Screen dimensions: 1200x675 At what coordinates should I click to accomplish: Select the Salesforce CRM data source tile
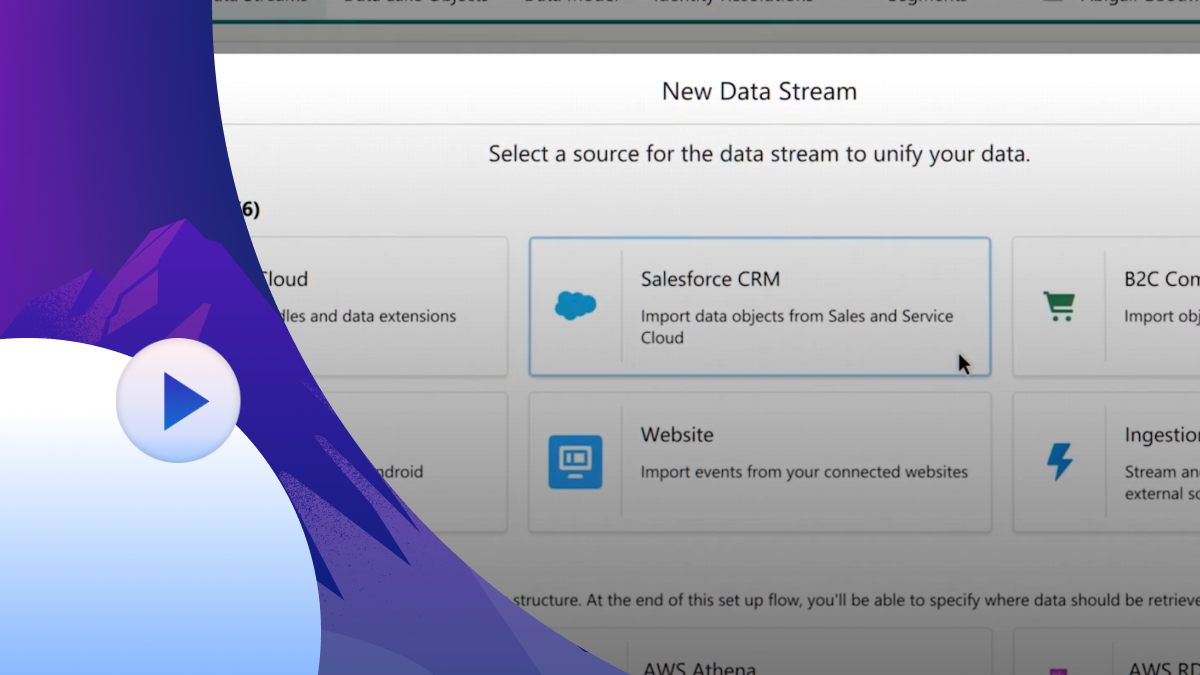tap(760, 306)
